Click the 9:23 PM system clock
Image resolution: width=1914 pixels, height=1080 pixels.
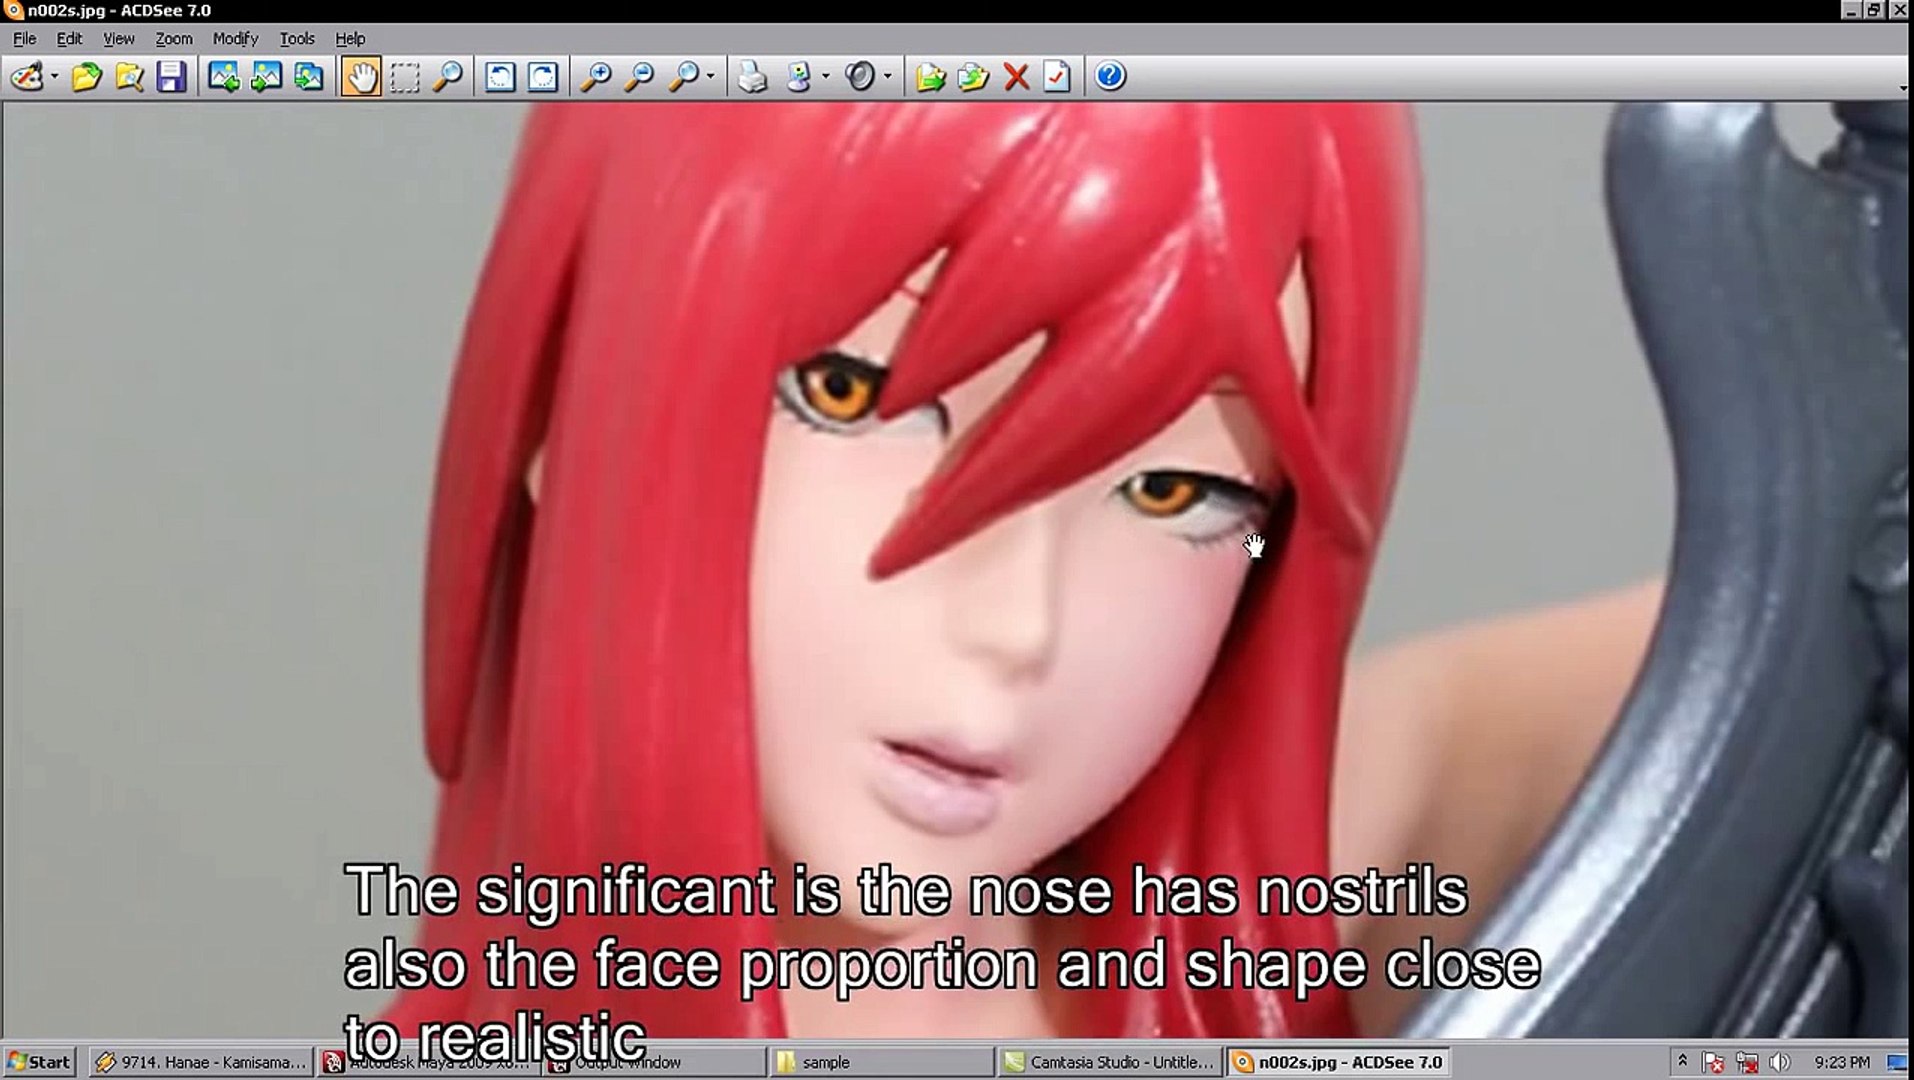[1842, 1062]
